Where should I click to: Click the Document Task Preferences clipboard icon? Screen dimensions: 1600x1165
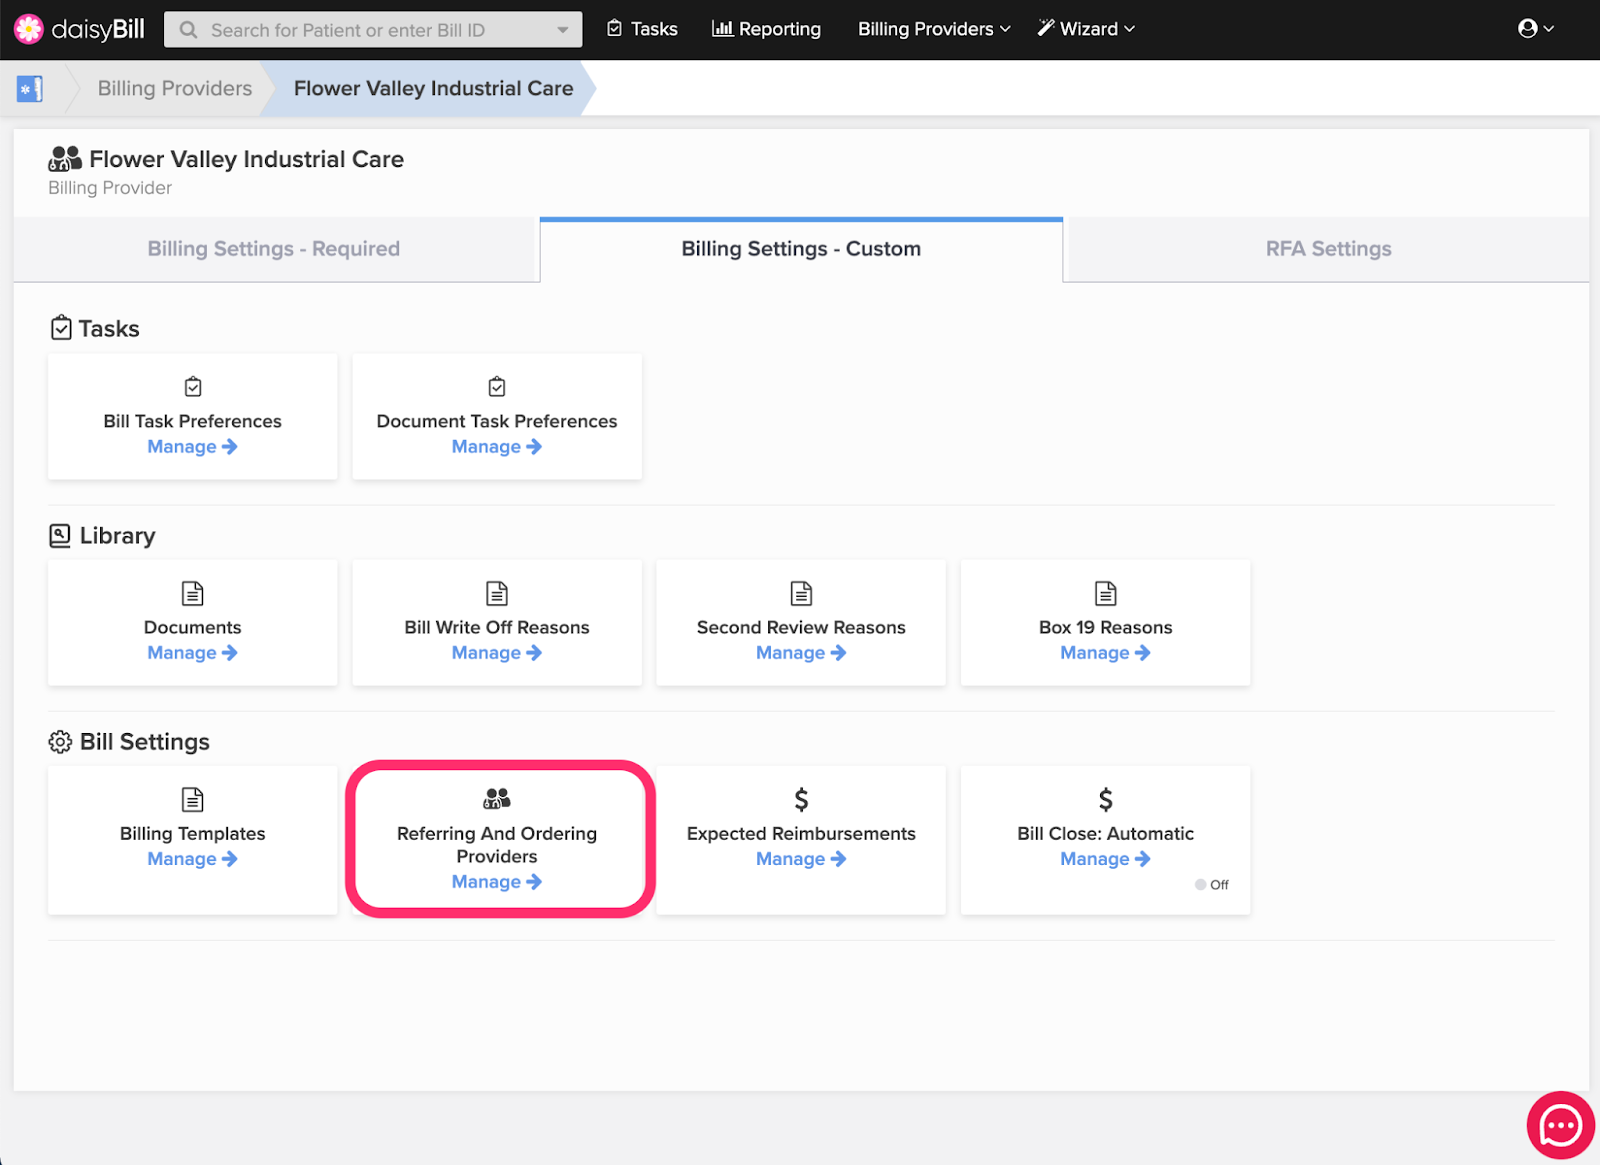[x=497, y=387]
